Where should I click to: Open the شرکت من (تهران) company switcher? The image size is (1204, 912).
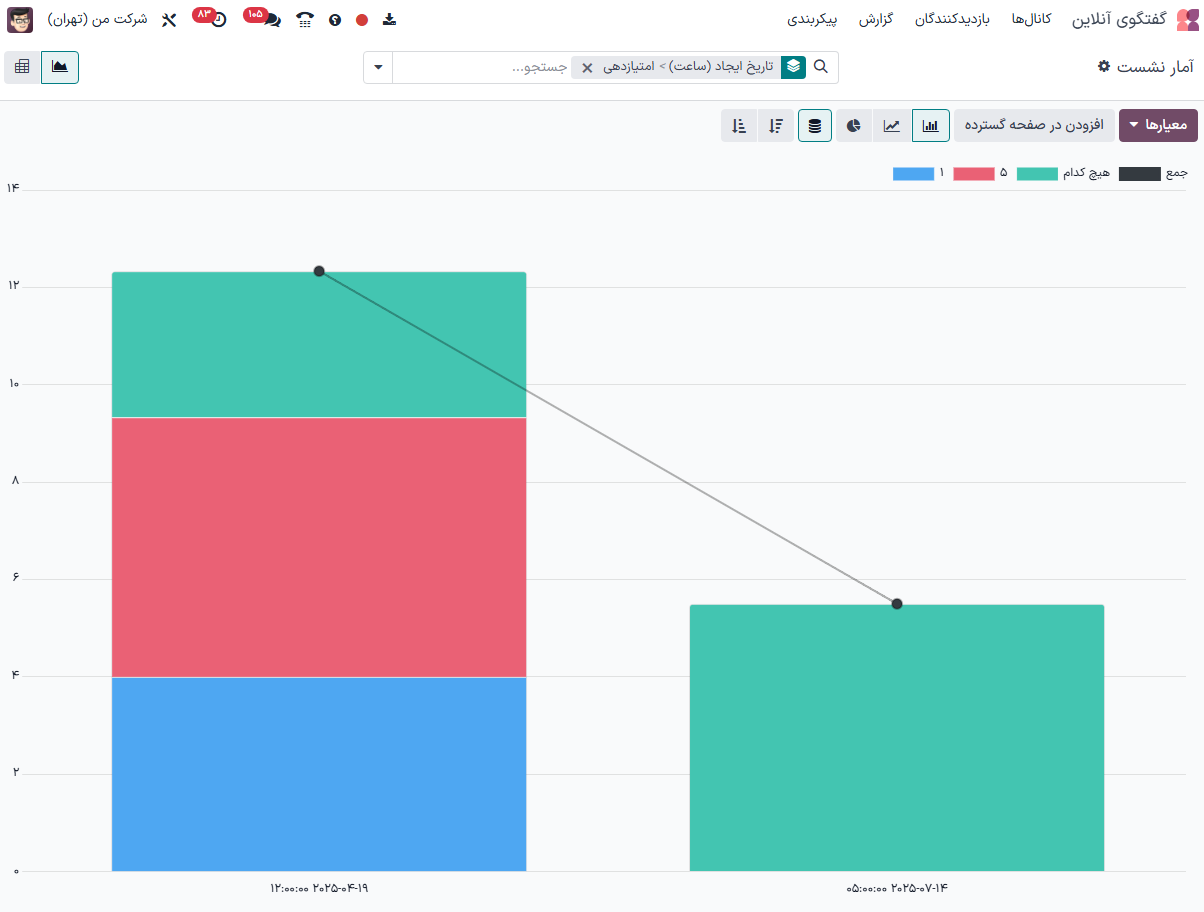pos(97,20)
